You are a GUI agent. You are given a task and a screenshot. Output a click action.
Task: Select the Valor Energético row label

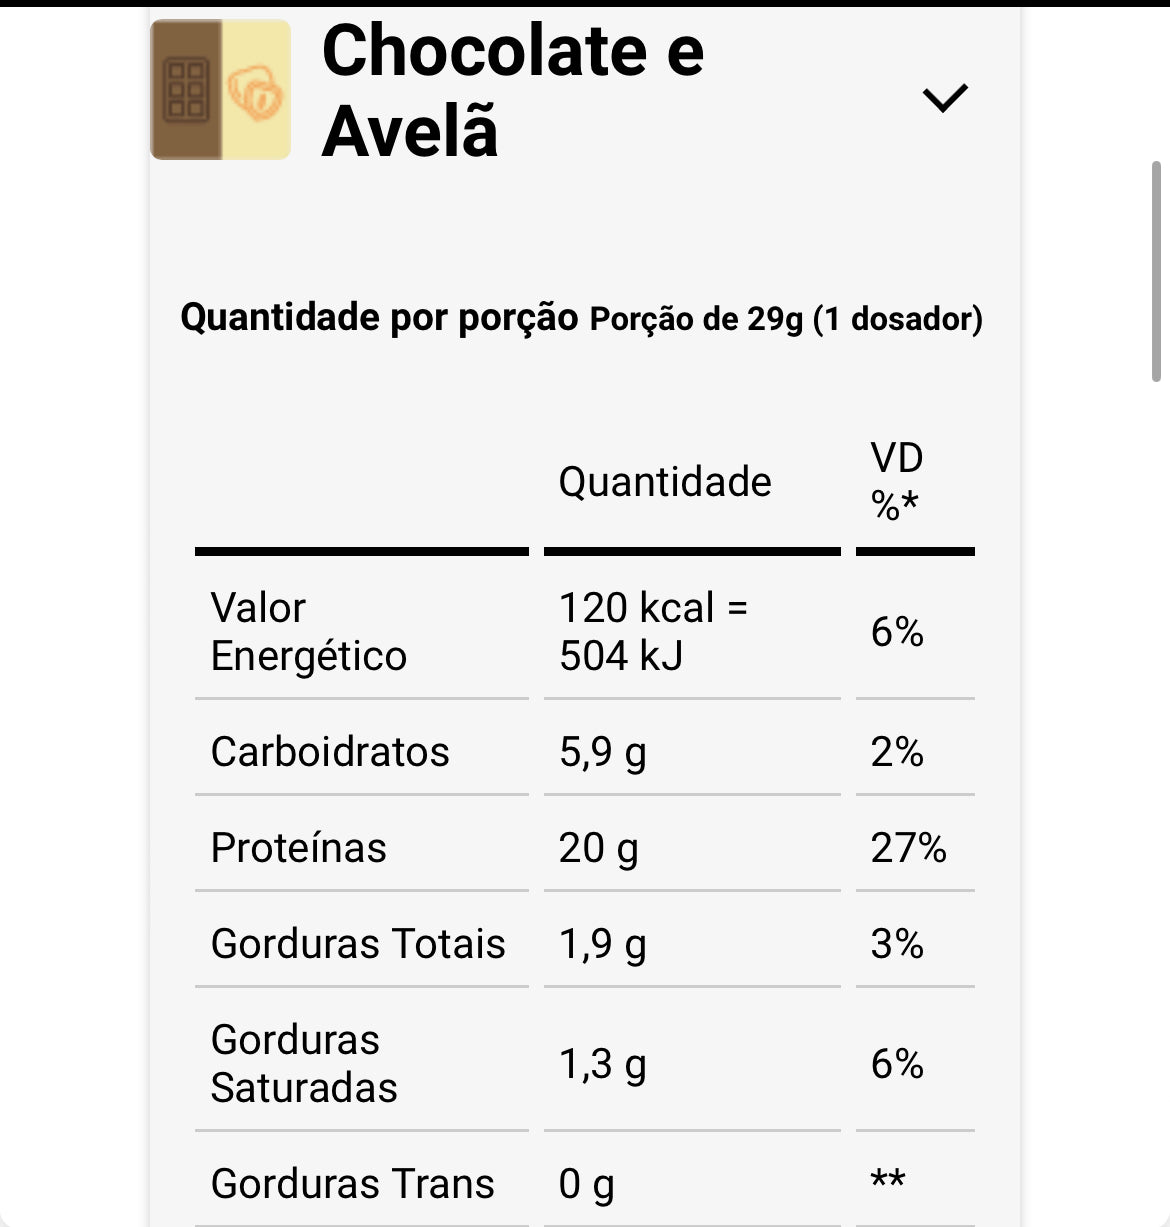pos(308,632)
